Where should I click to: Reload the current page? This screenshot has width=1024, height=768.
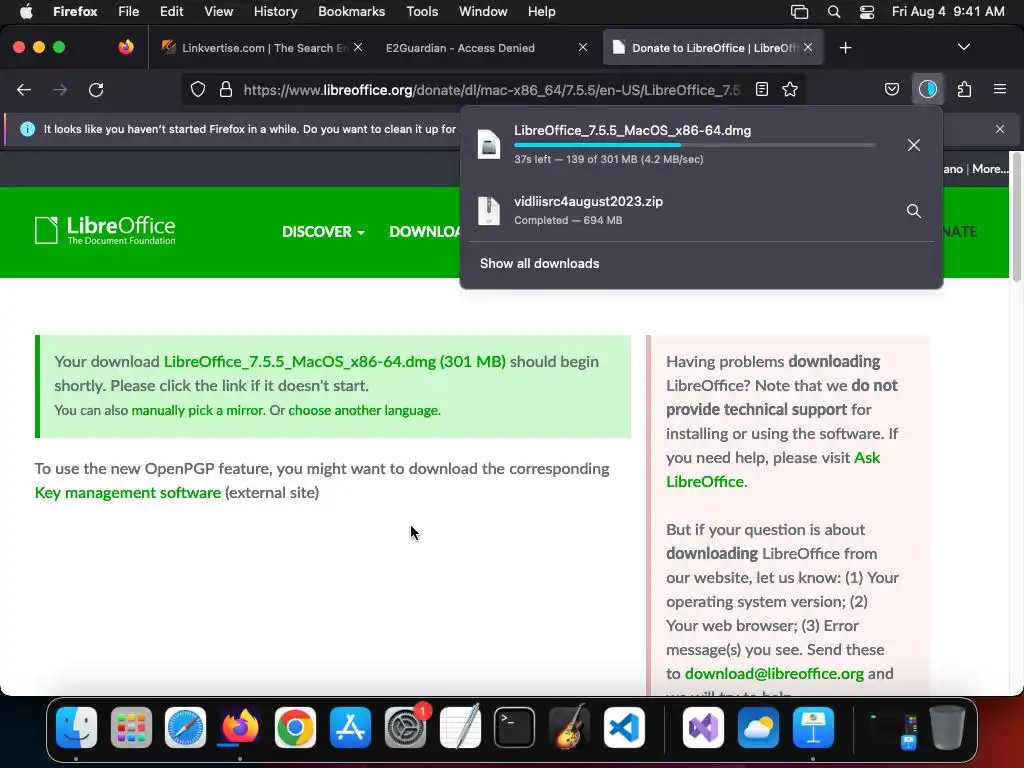tap(96, 89)
